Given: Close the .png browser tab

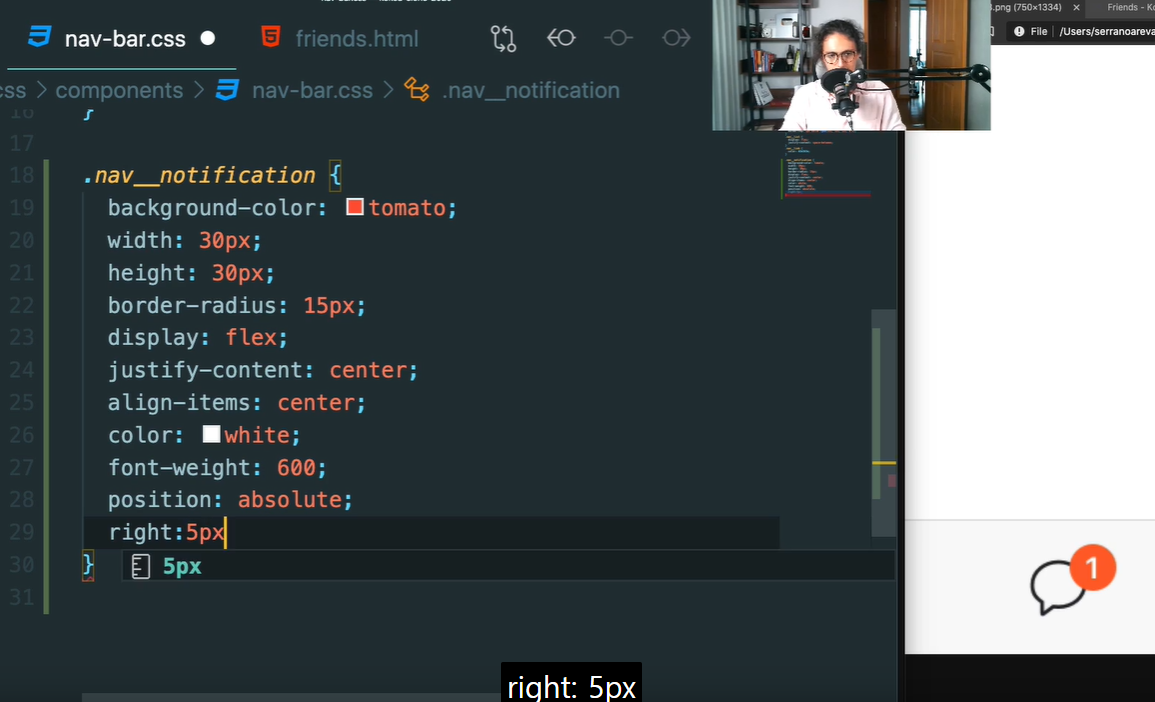Looking at the screenshot, I should tap(1076, 7).
